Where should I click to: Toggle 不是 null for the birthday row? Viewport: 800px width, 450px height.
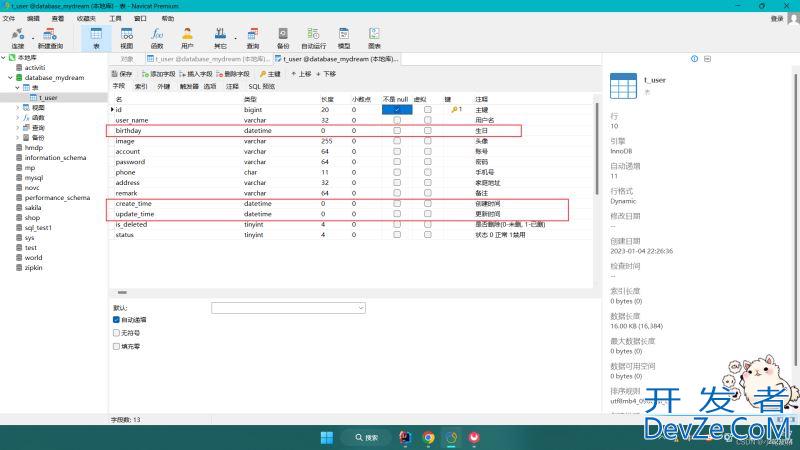397,131
